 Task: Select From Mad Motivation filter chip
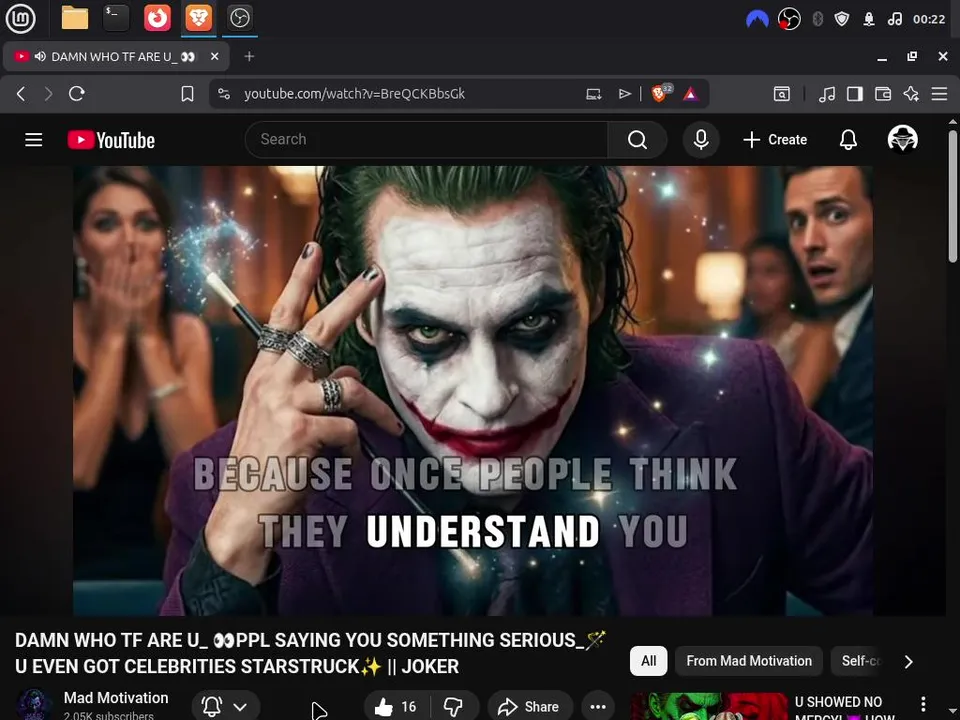tap(749, 661)
